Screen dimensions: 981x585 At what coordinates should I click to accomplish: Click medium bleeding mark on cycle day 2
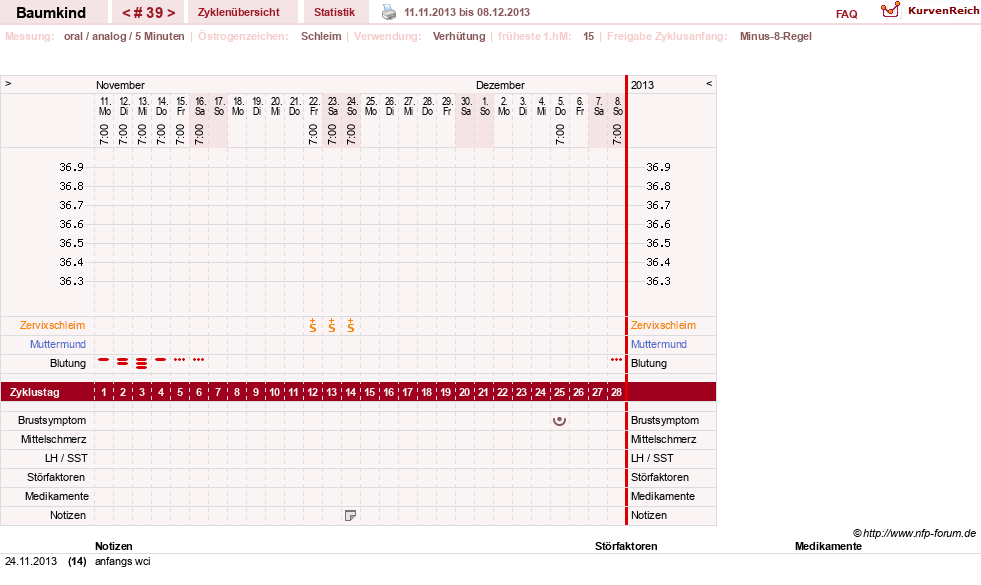point(123,362)
